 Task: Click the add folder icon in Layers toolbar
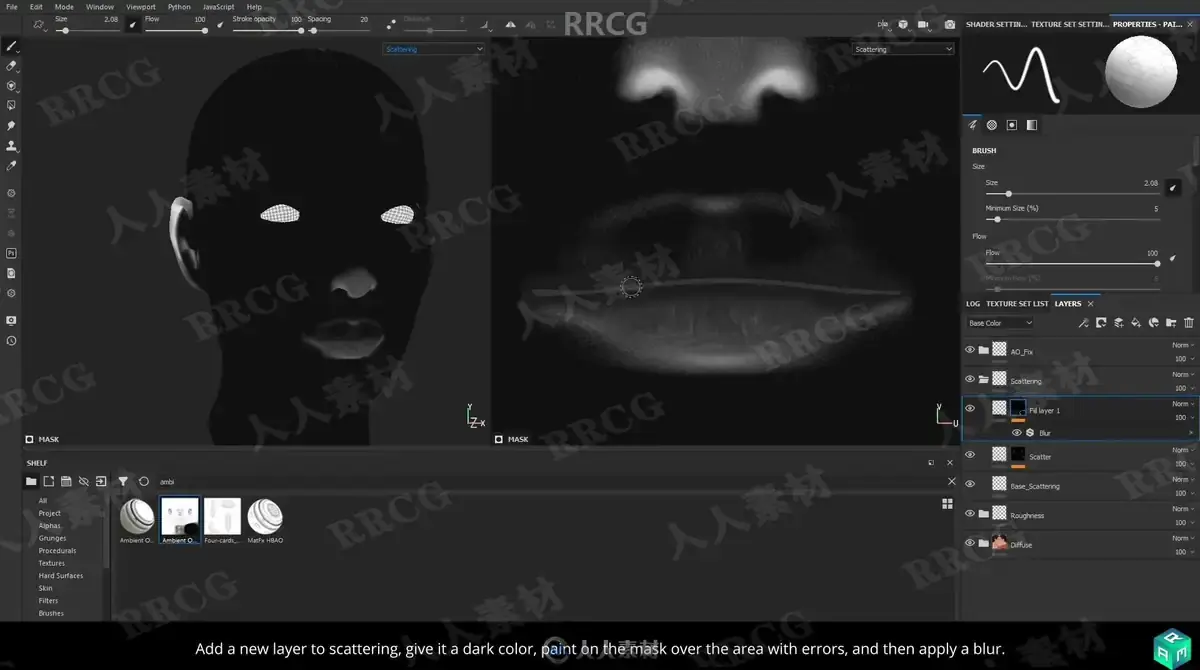coord(1171,323)
